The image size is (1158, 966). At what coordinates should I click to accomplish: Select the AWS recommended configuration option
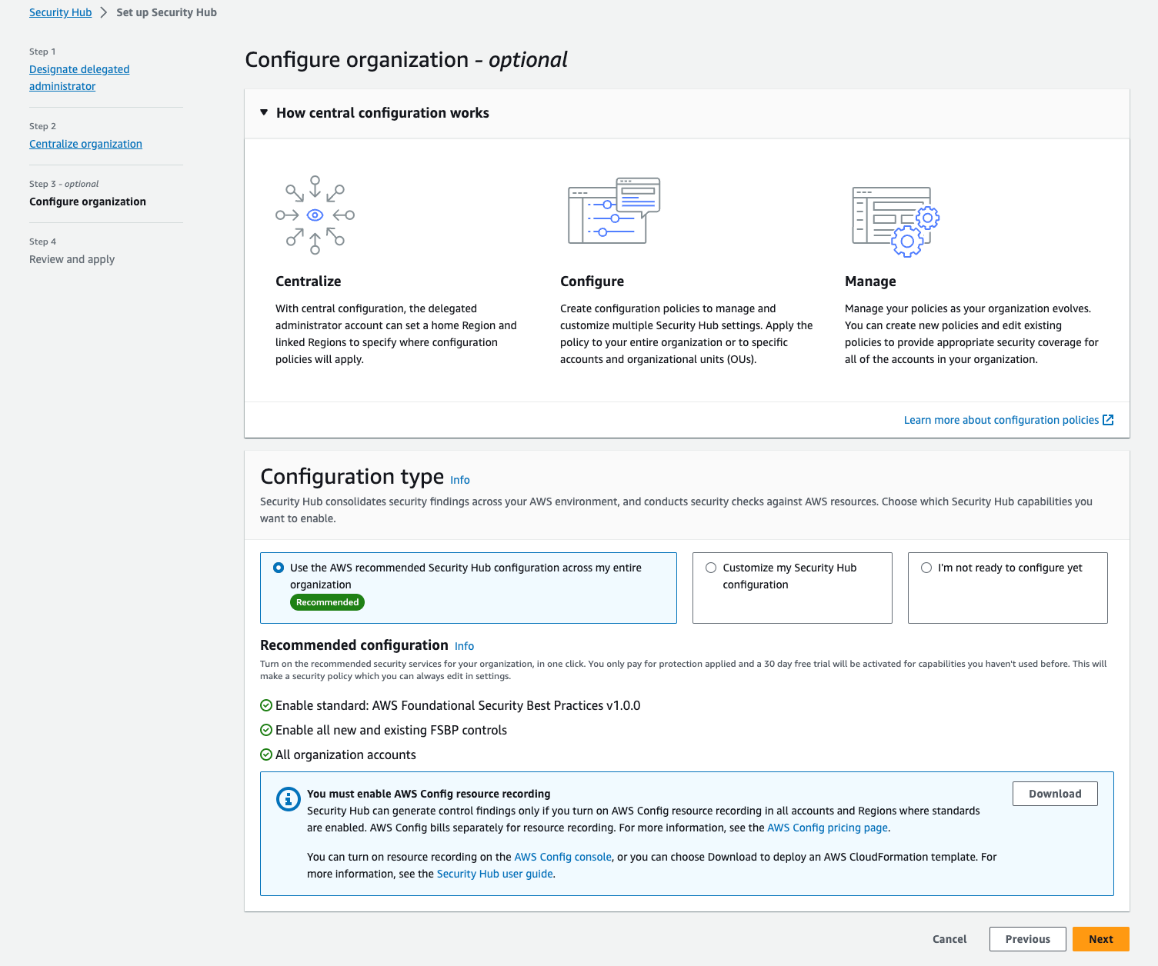click(x=279, y=567)
